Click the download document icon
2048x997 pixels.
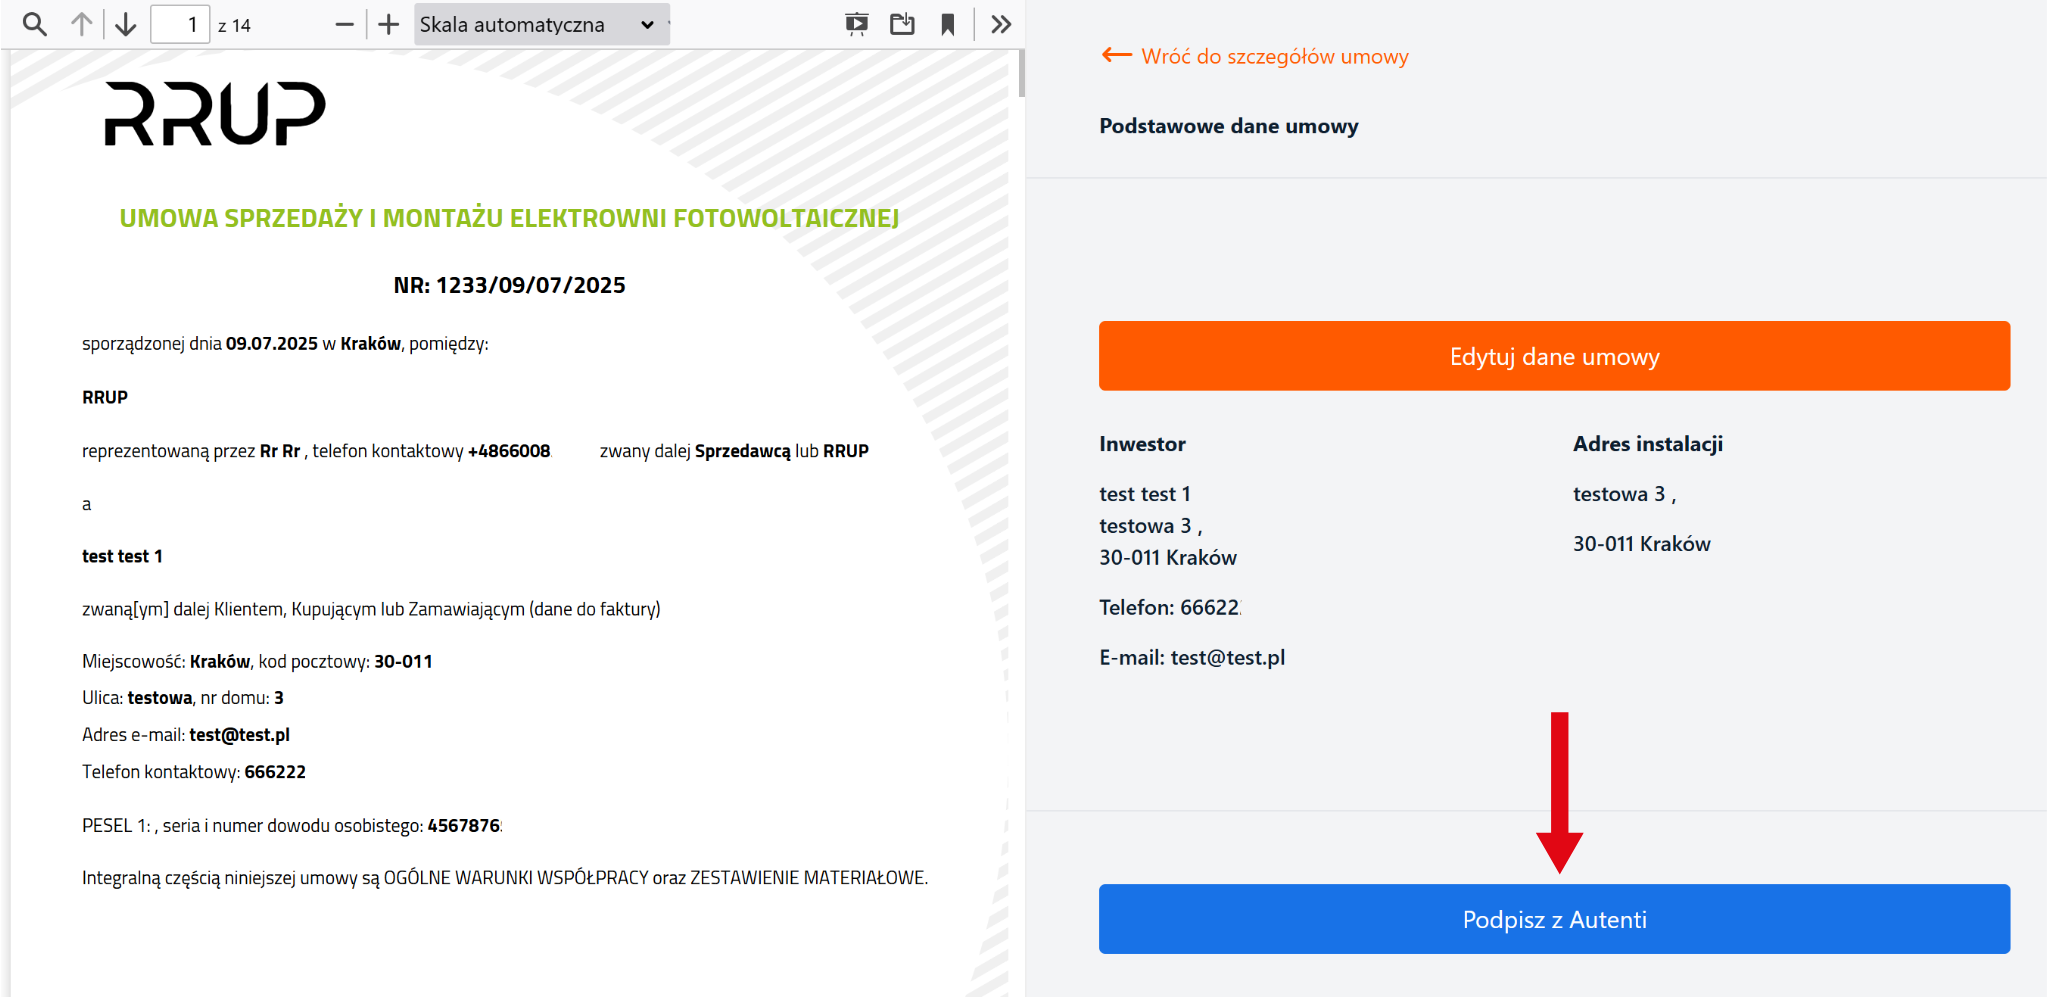pos(902,24)
